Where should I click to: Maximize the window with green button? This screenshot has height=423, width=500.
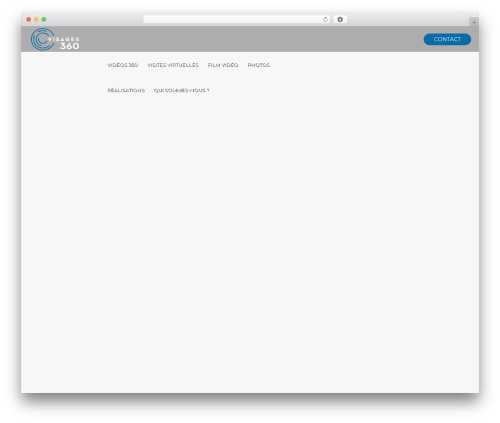point(44,20)
